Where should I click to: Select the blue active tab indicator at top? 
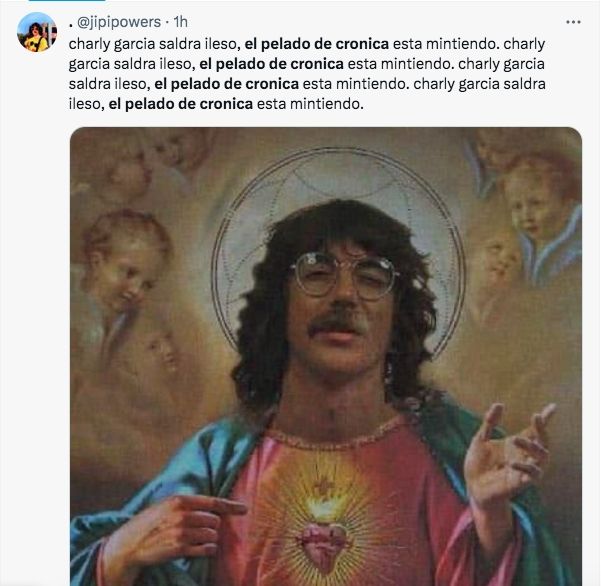point(67,1)
